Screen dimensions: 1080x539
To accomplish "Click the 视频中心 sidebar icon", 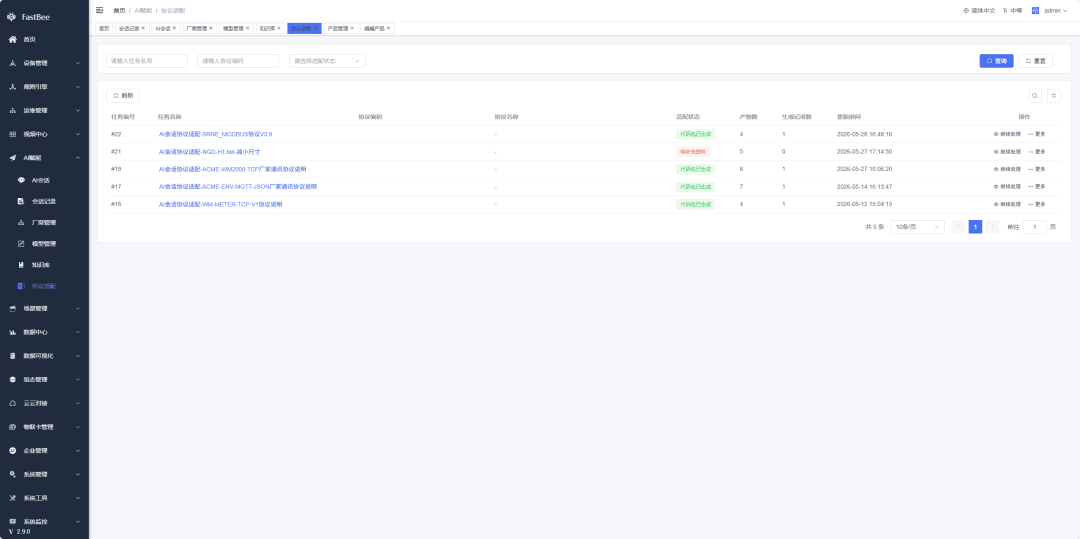I will pyautogui.click(x=12, y=134).
